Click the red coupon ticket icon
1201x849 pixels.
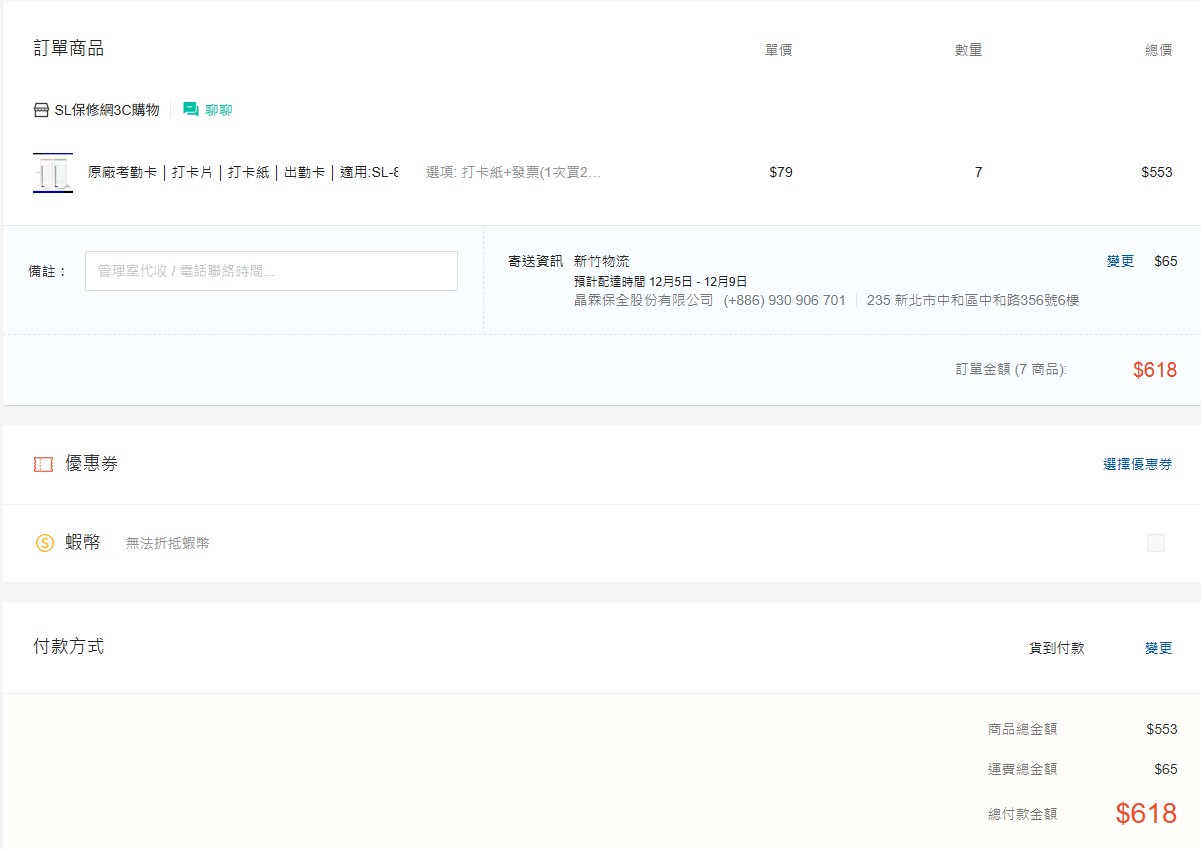(43, 464)
